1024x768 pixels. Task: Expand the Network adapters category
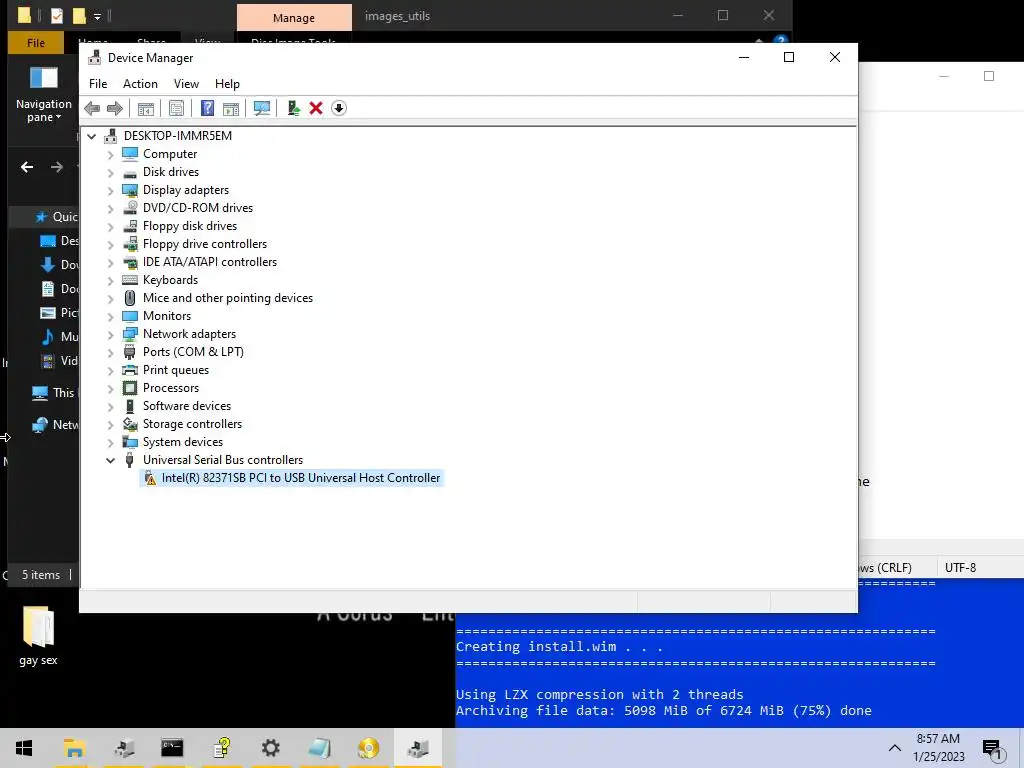pyautogui.click(x=110, y=335)
